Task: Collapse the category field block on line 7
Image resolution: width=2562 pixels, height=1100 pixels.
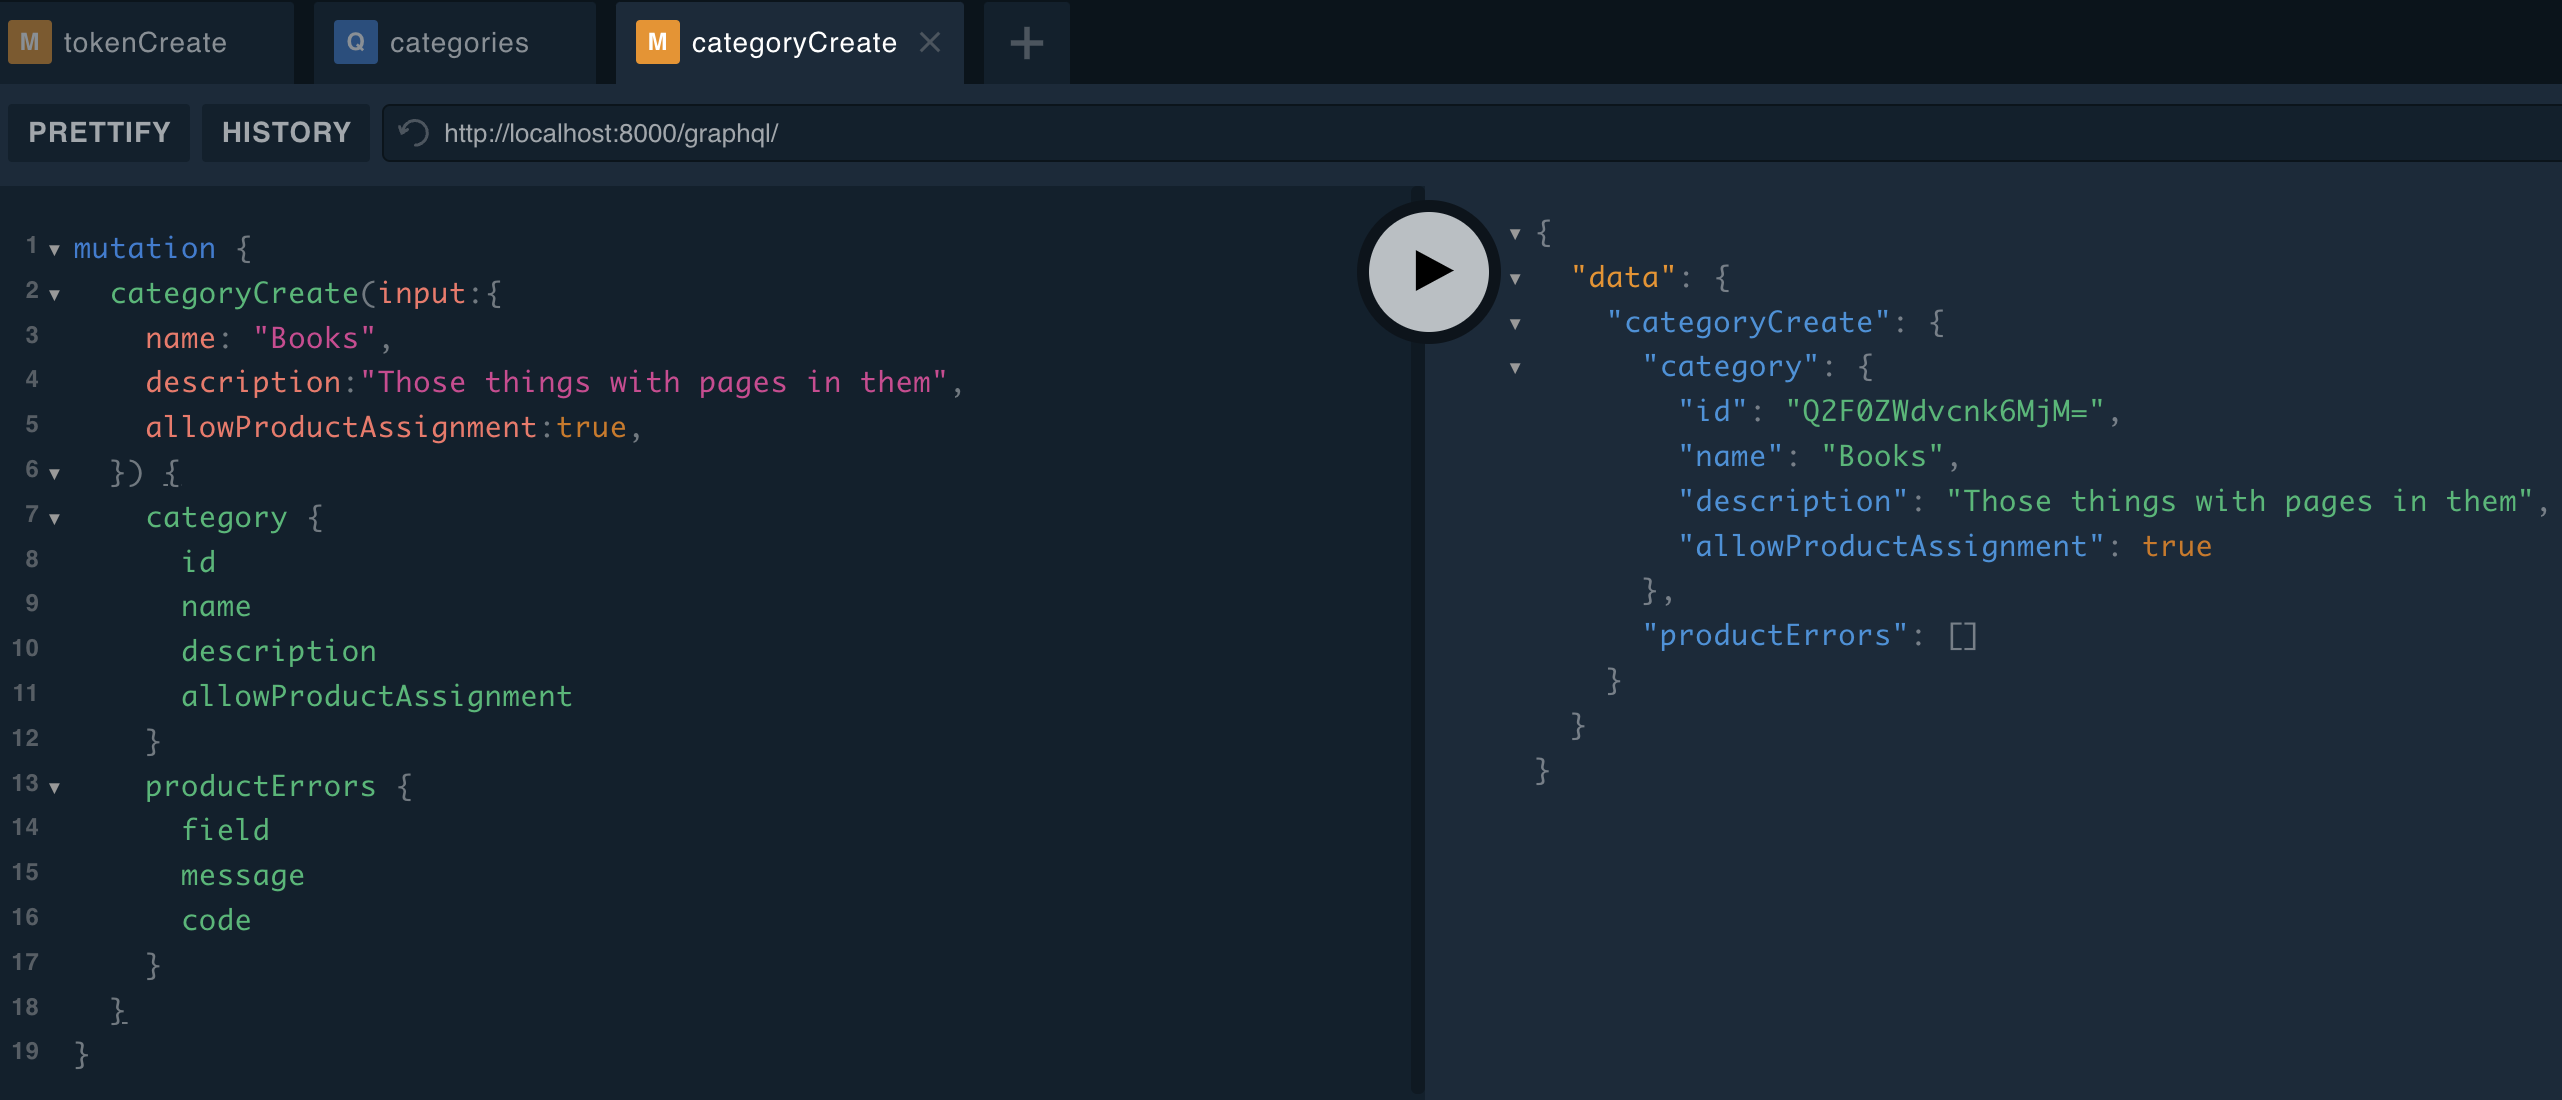Action: (x=55, y=517)
